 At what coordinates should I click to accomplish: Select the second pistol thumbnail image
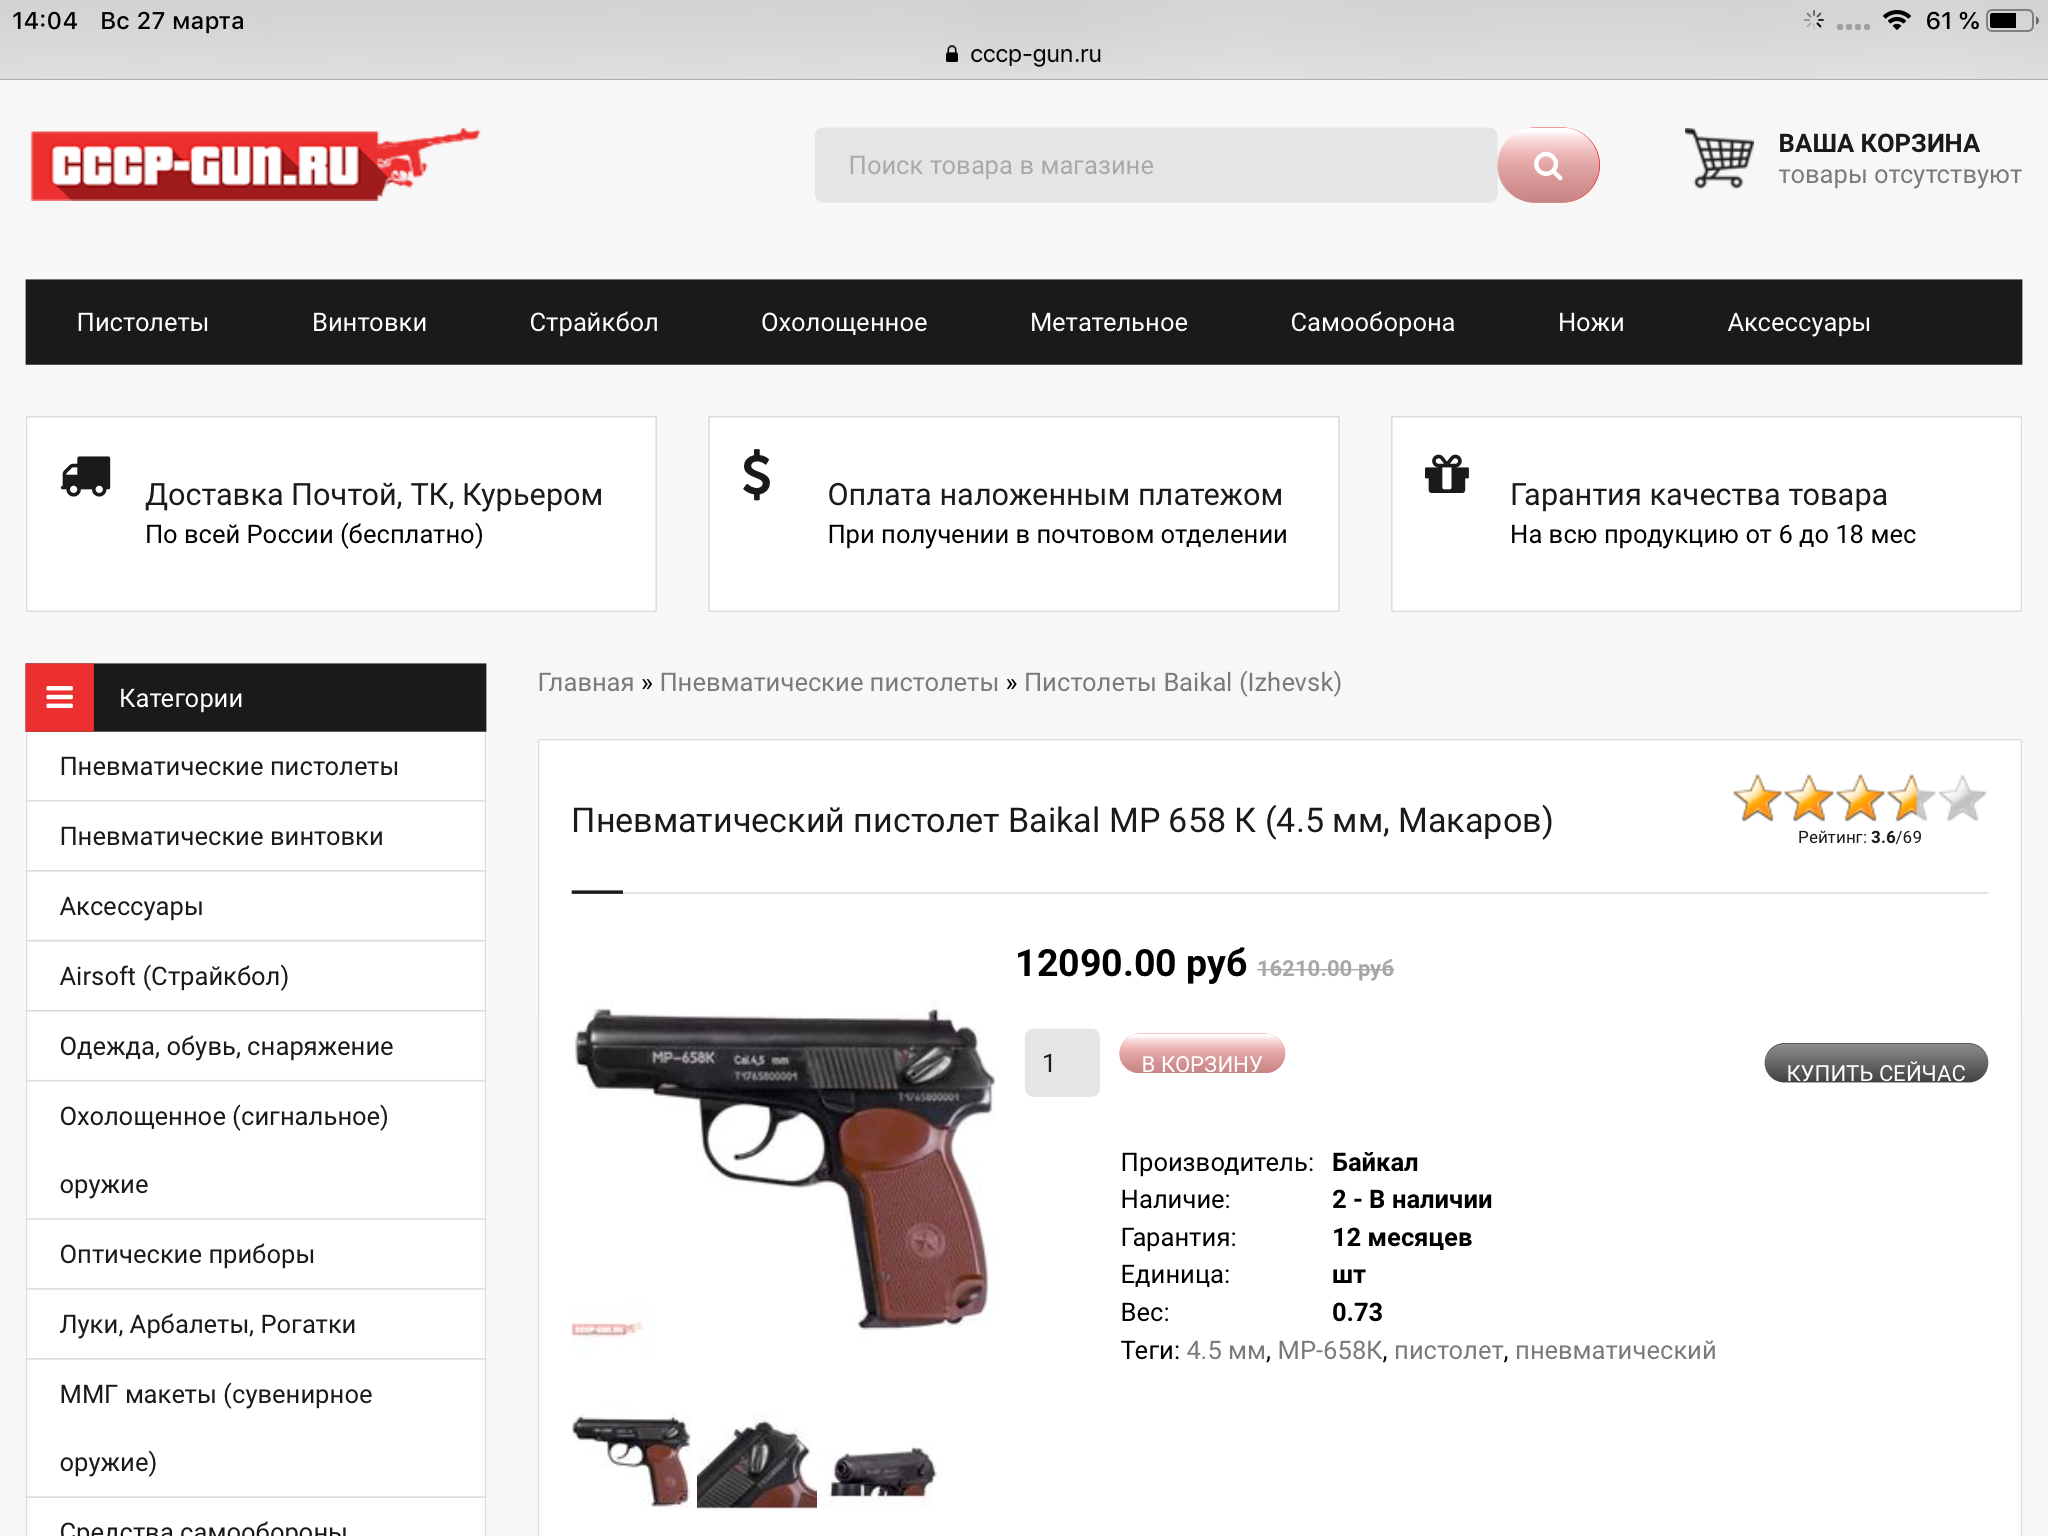click(757, 1464)
